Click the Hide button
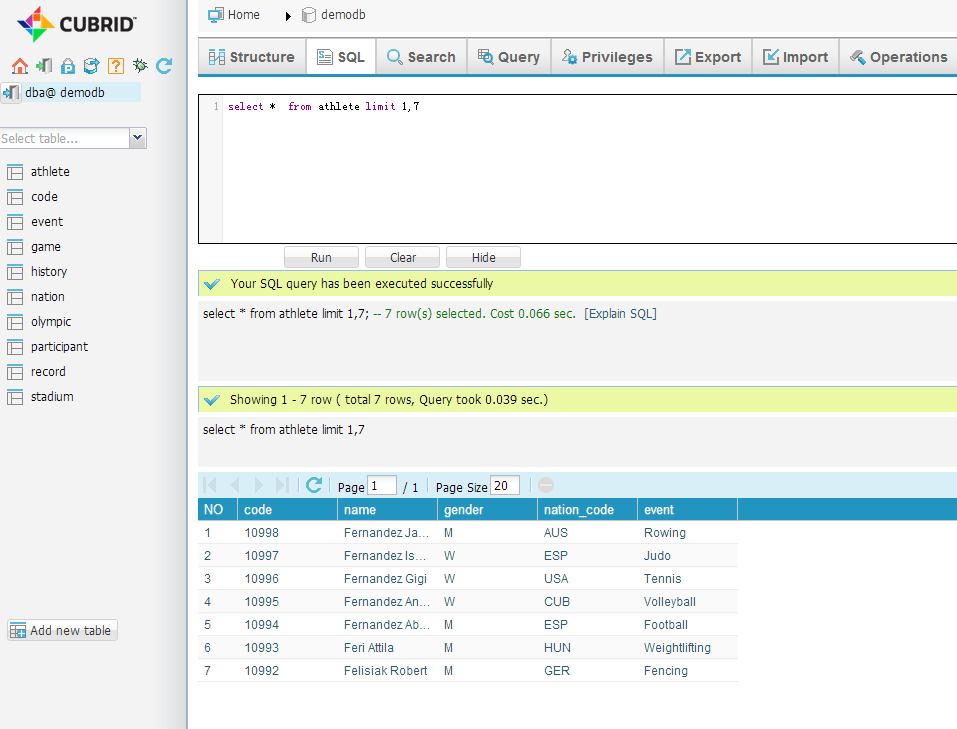This screenshot has width=957, height=729. click(x=483, y=258)
